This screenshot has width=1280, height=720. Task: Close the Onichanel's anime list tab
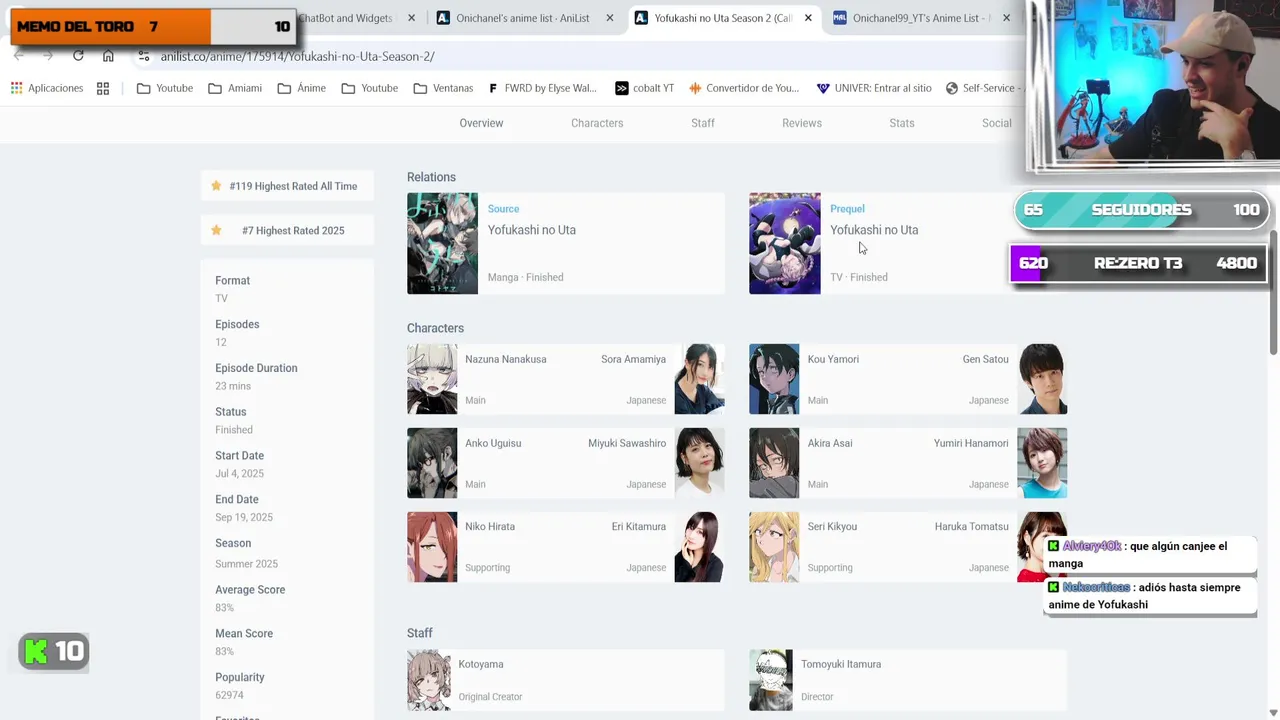click(610, 18)
